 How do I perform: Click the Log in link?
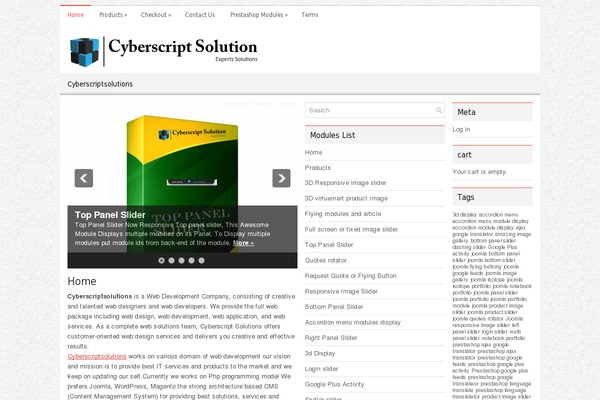(461, 129)
